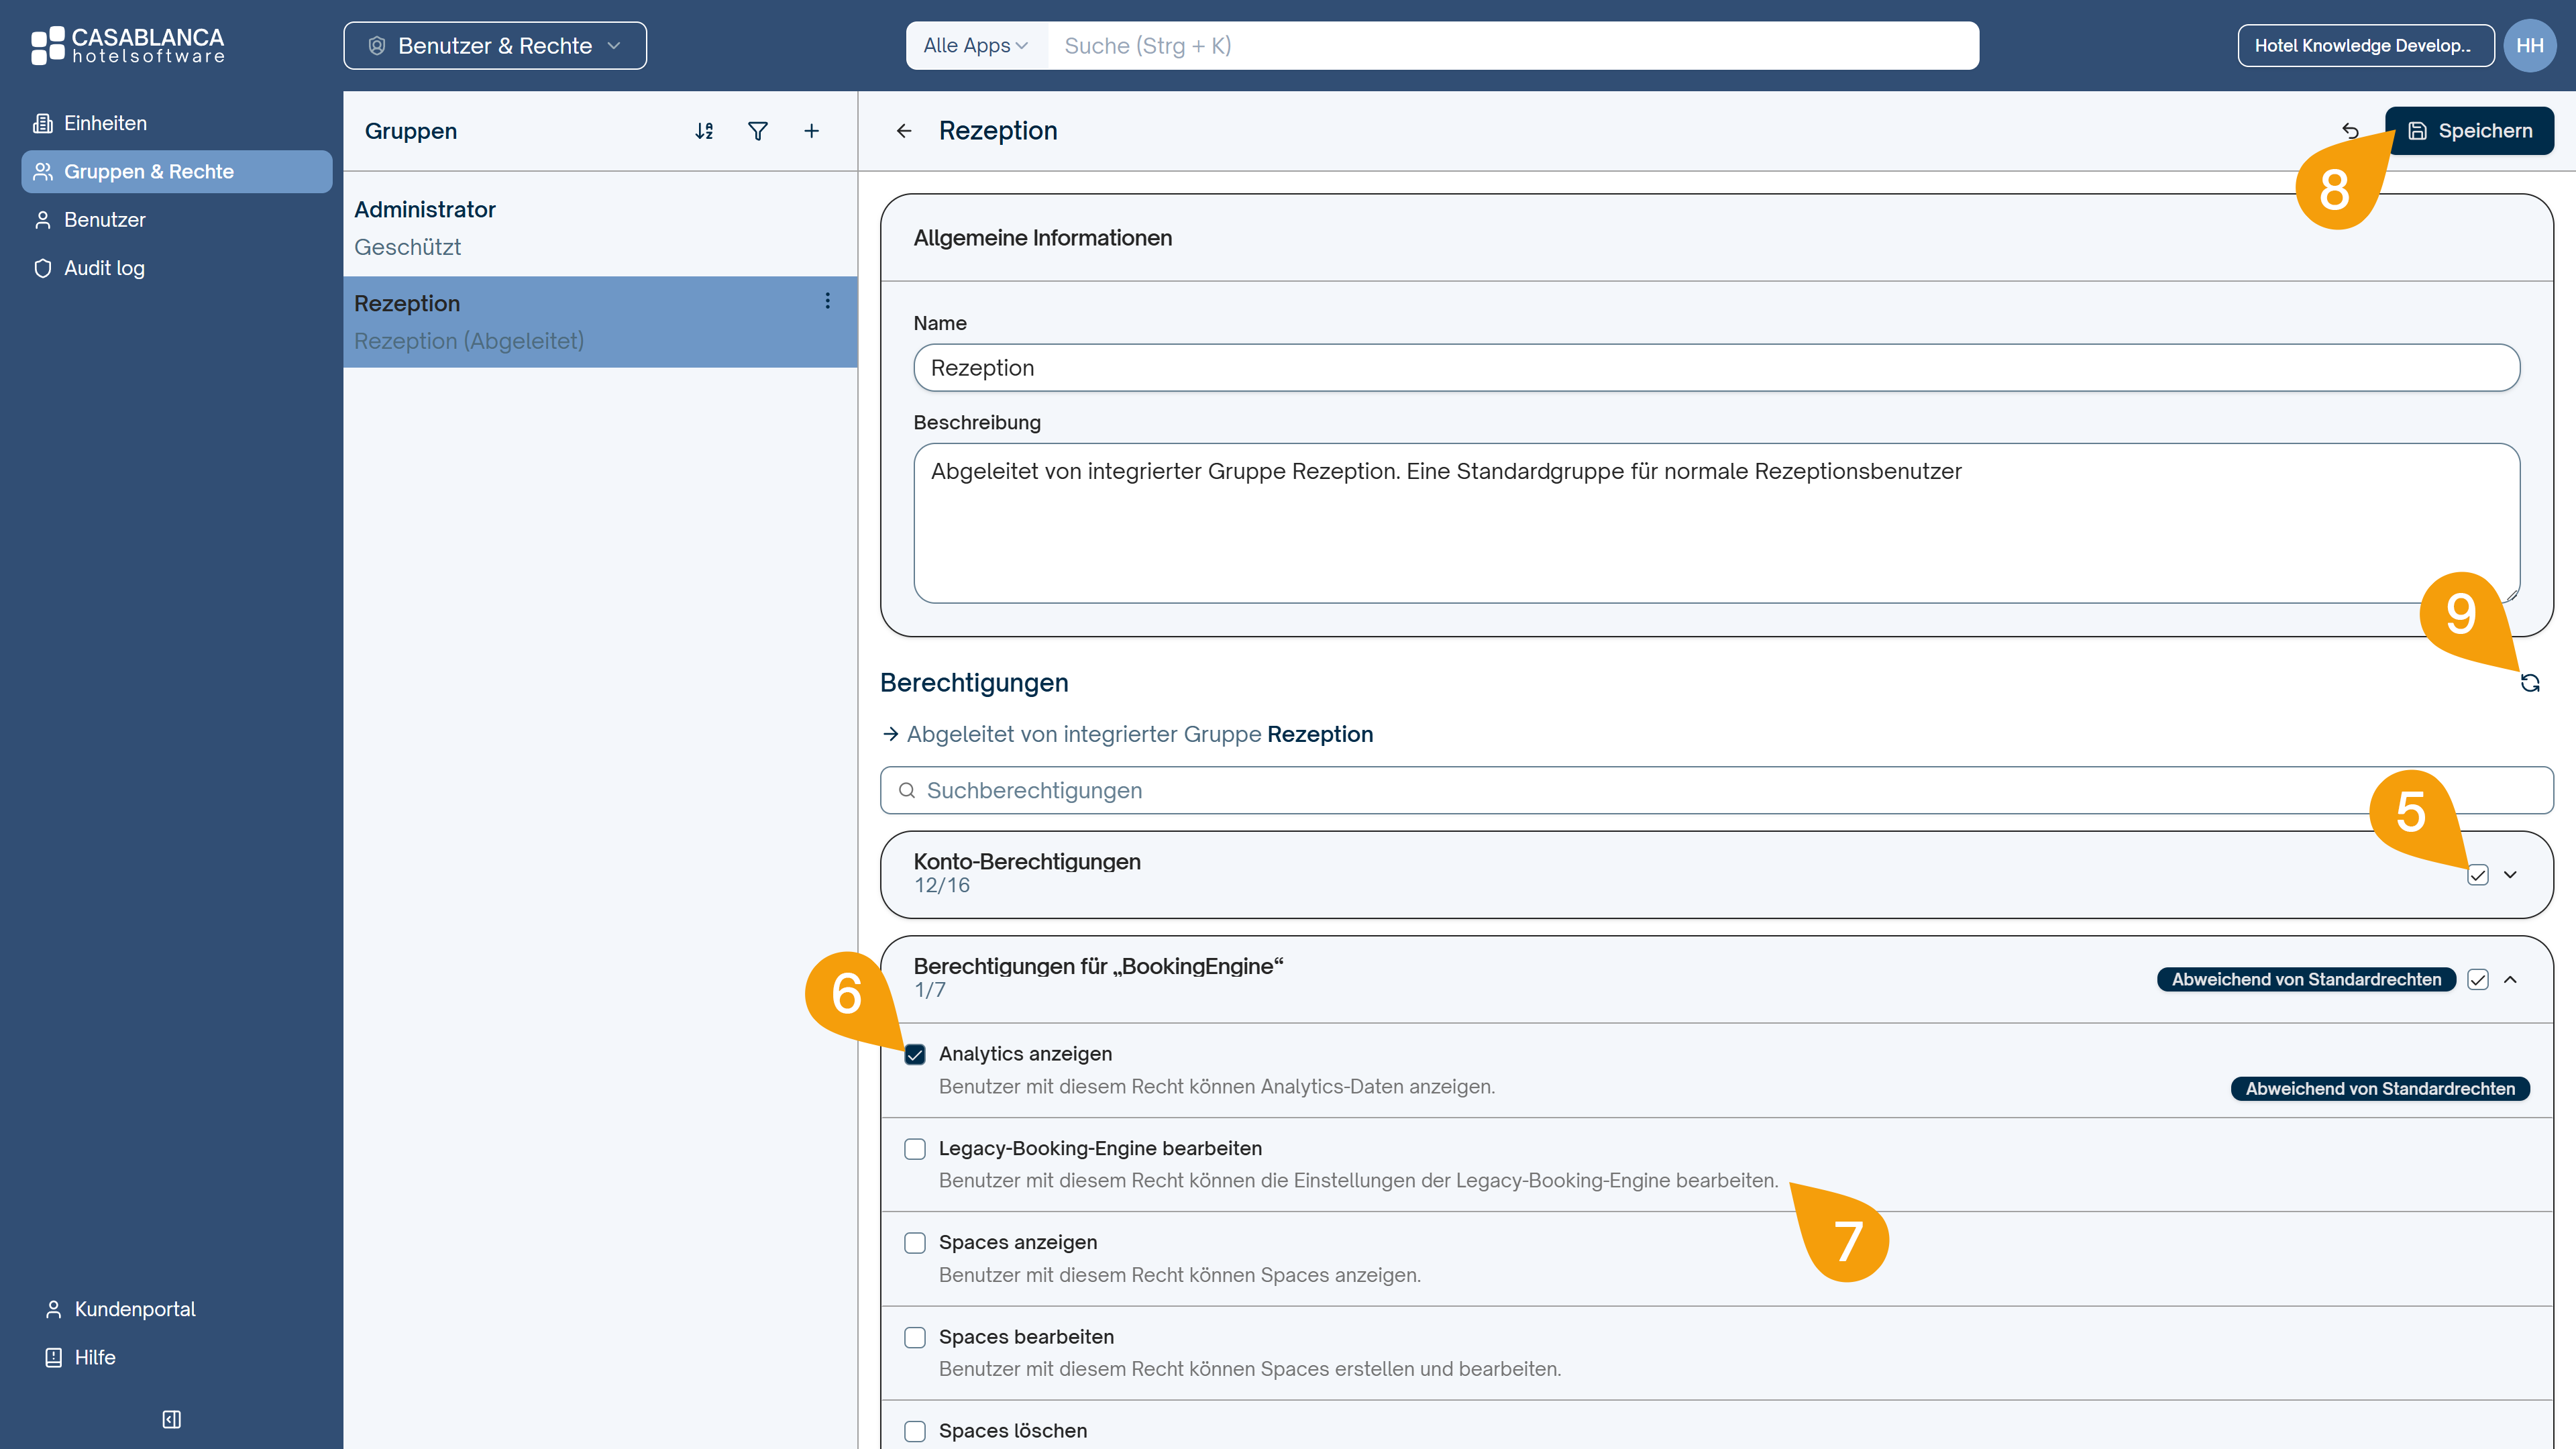2576x1449 pixels.
Task: Follow the derived group Rezeption link
Action: pos(1320,734)
